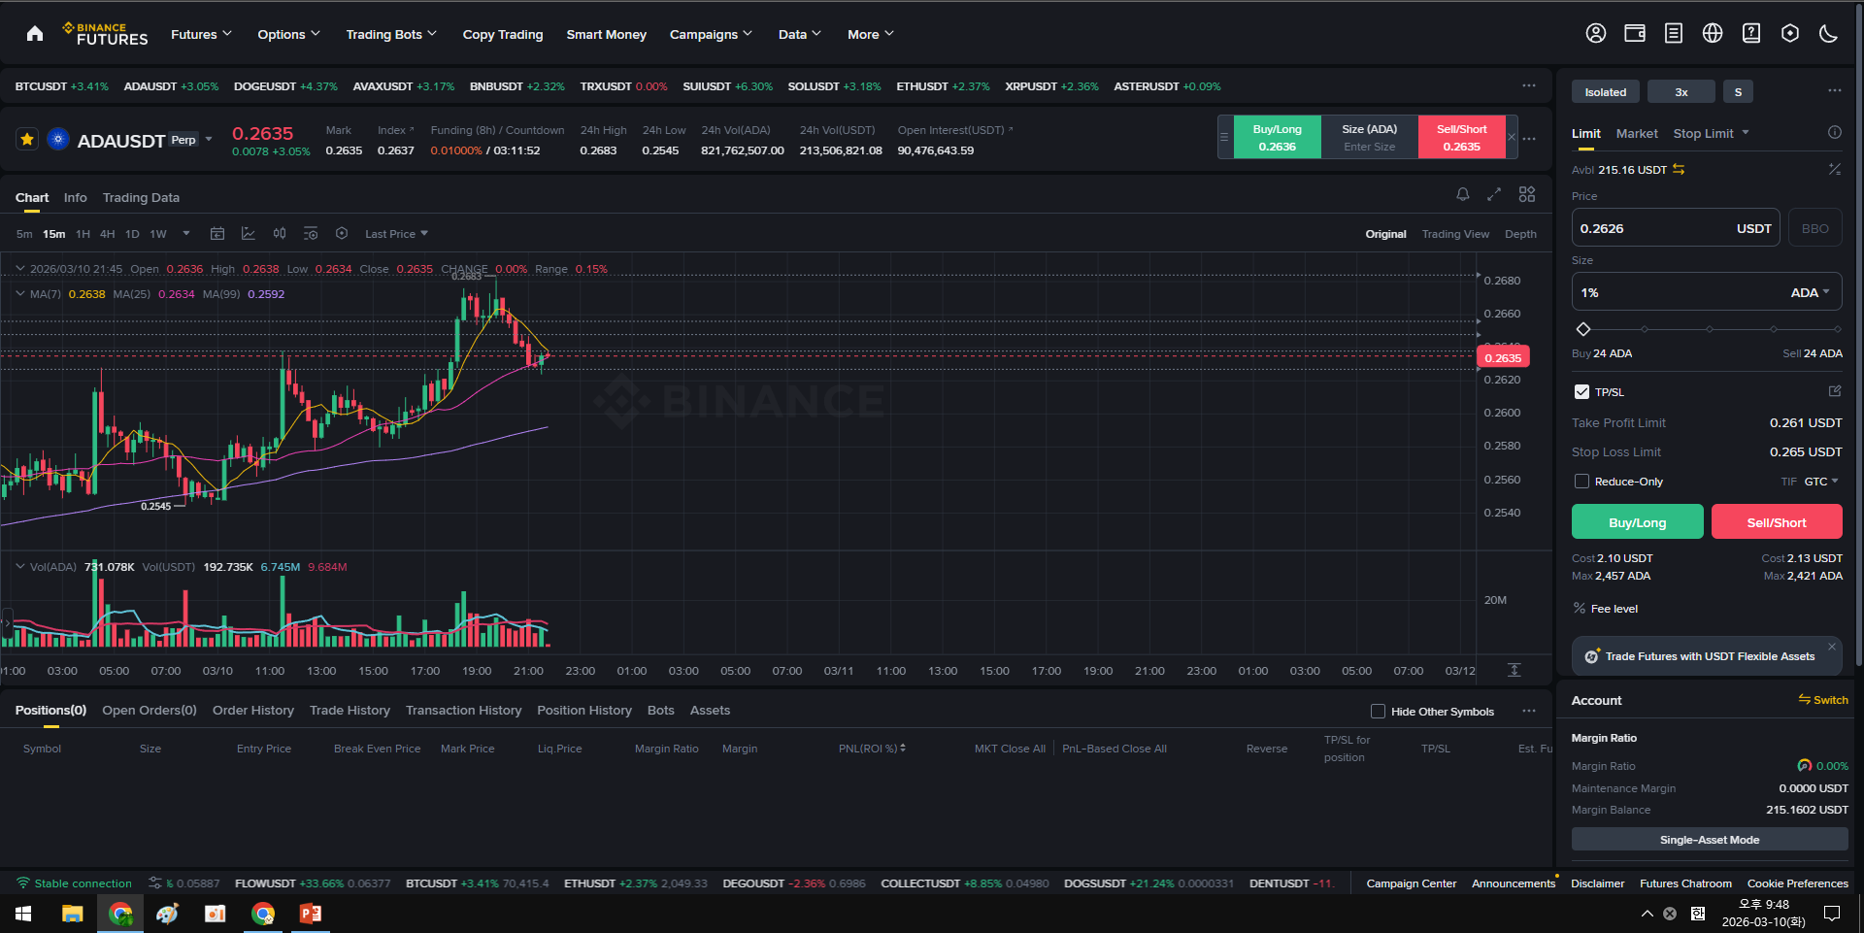Open the language globe icon
The height and width of the screenshot is (933, 1864).
1712,33
